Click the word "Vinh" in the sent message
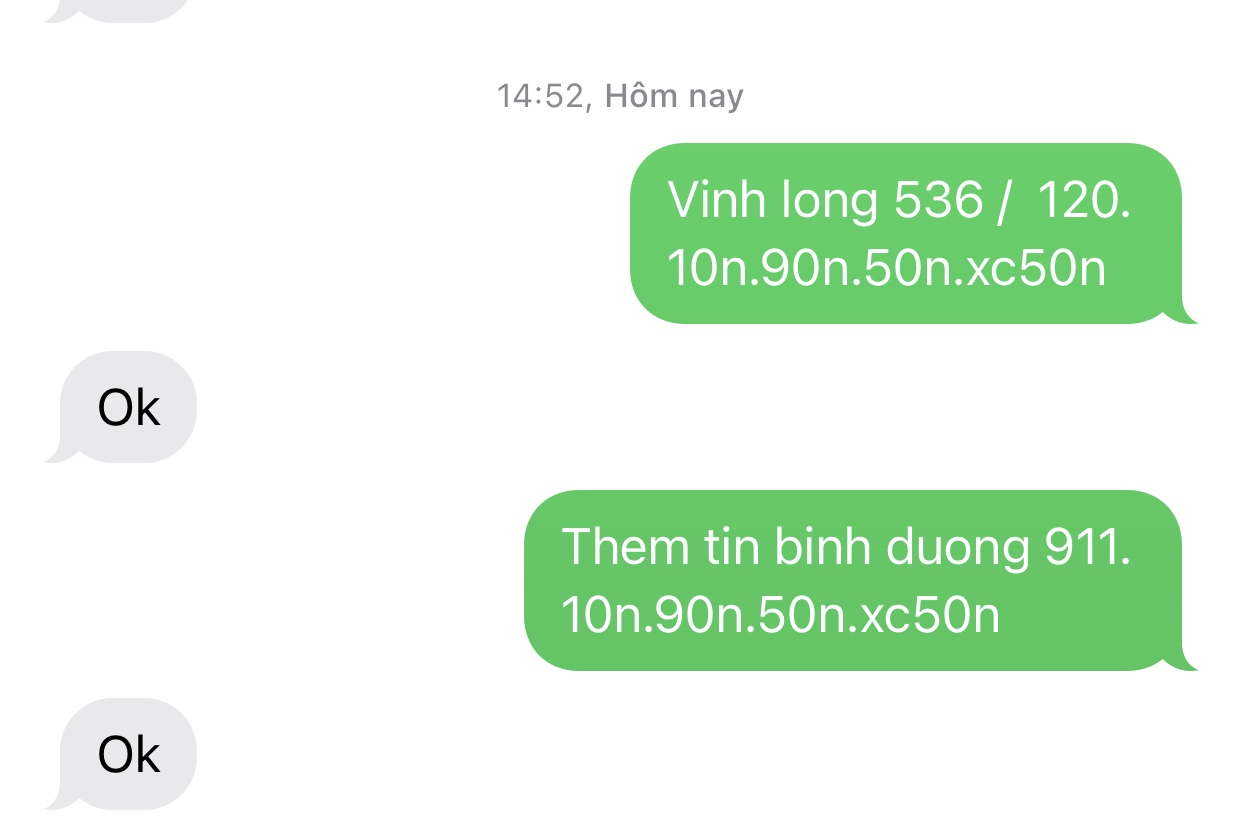The height and width of the screenshot is (831, 1242). (x=710, y=200)
